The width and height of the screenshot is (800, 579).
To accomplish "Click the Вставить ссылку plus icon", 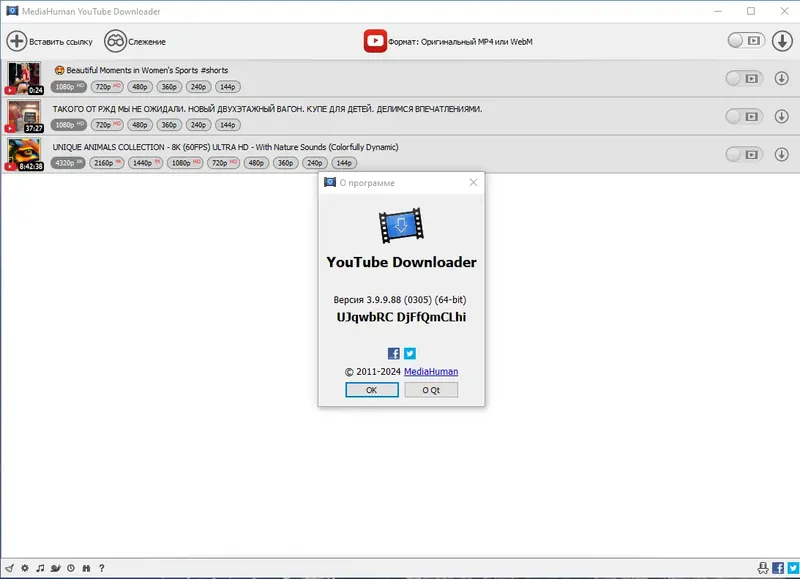I will [17, 41].
